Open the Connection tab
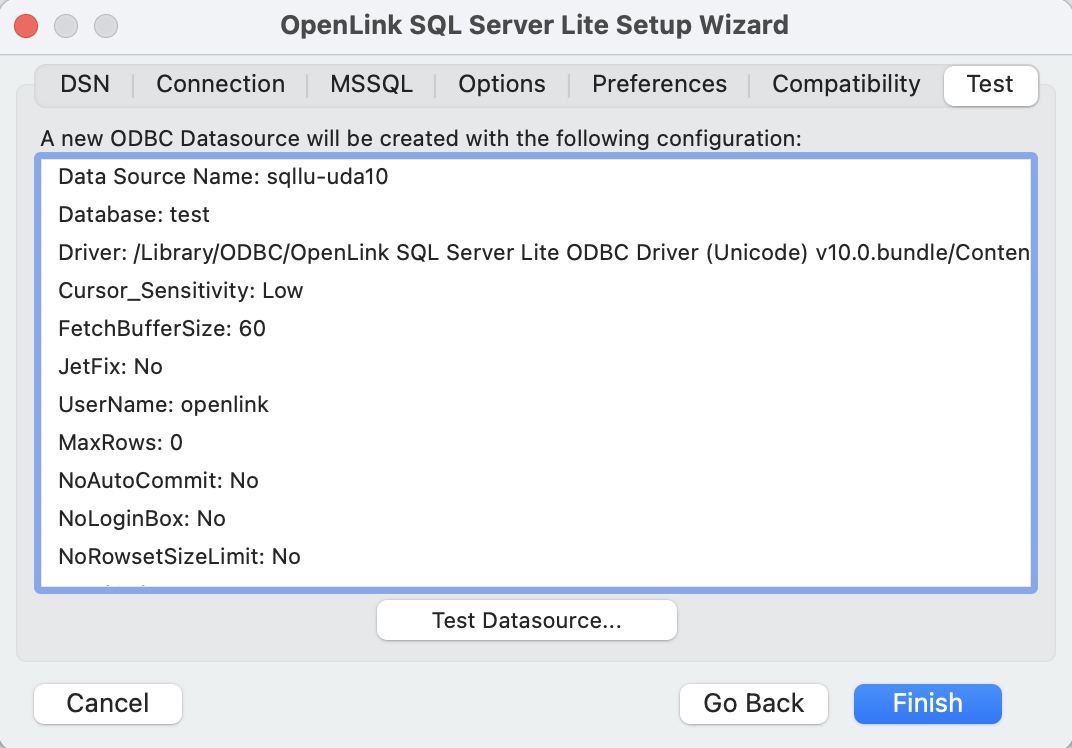This screenshot has height=748, width=1072. [220, 84]
